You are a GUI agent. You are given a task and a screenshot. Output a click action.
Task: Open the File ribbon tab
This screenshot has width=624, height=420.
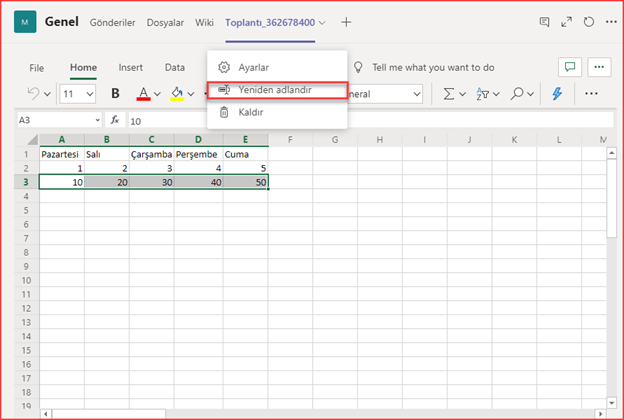point(37,68)
